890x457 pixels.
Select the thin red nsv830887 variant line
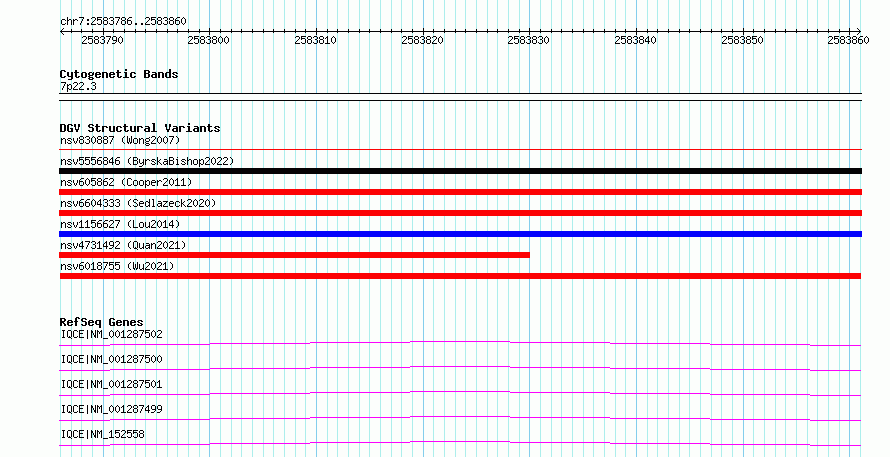tap(460, 149)
